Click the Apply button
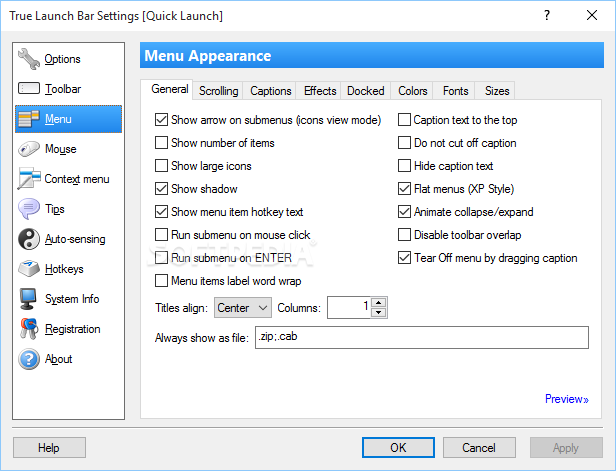The image size is (616, 471). tap(566, 447)
